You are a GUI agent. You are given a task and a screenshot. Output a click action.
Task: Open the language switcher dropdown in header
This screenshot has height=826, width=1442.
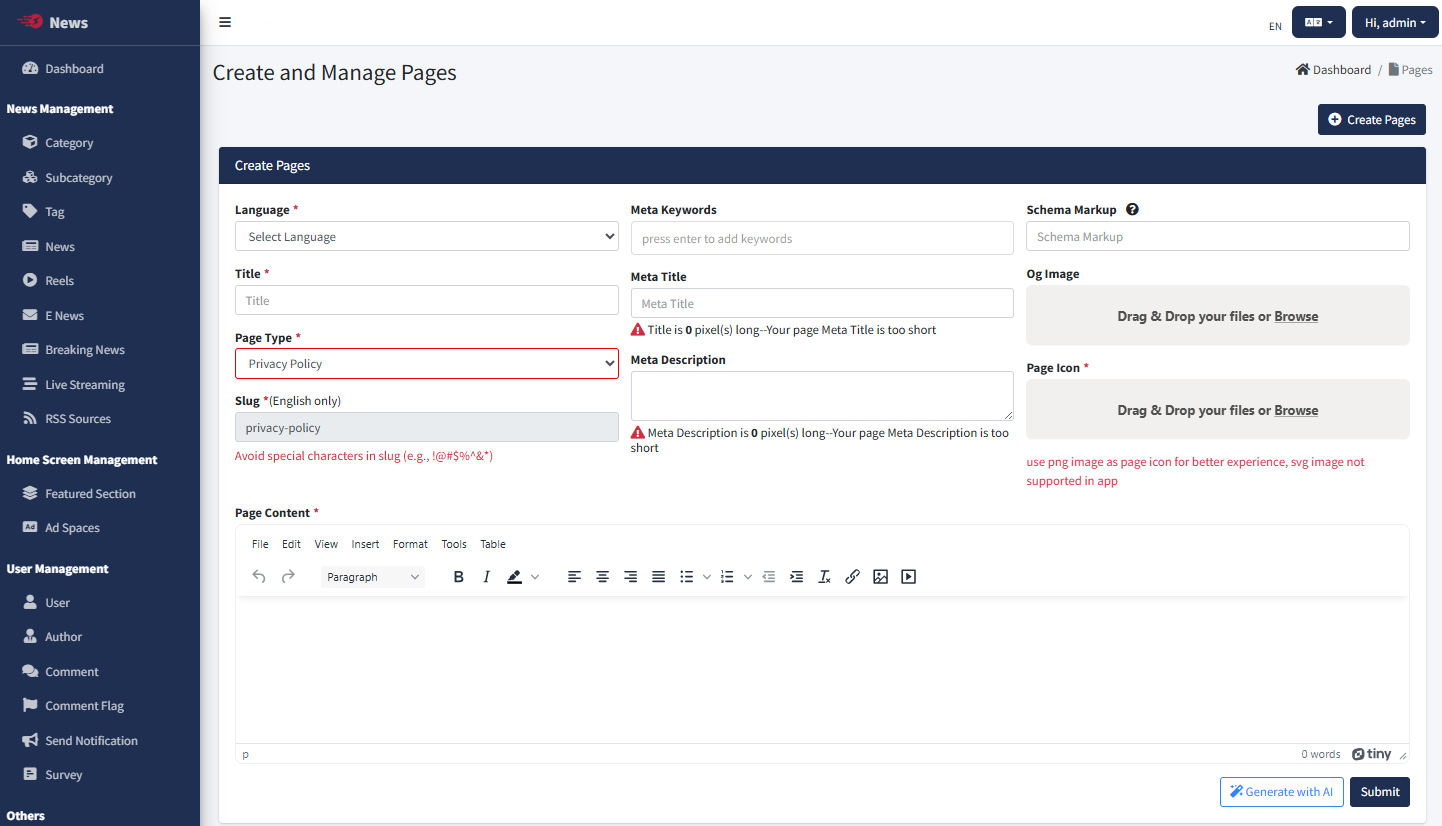[x=1319, y=22]
